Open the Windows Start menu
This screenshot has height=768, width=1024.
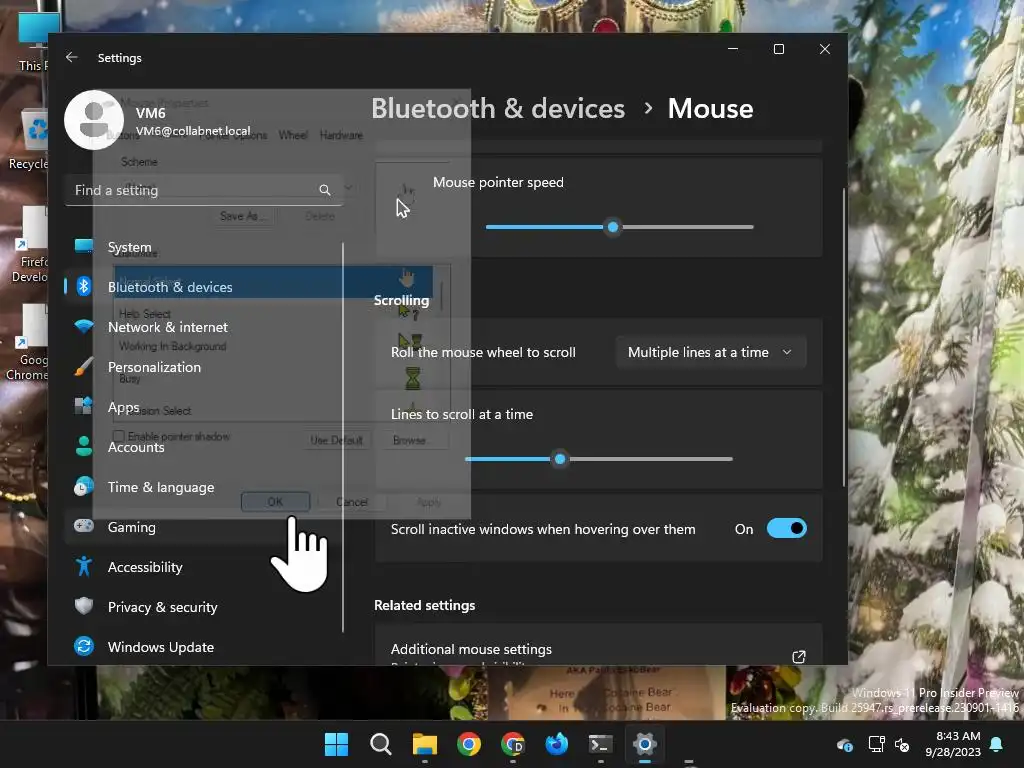point(336,744)
